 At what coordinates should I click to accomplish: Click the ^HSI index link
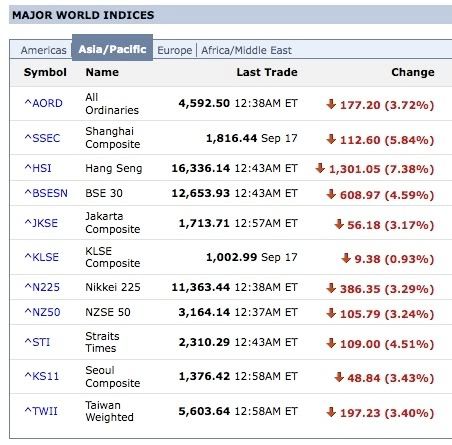coord(38,168)
